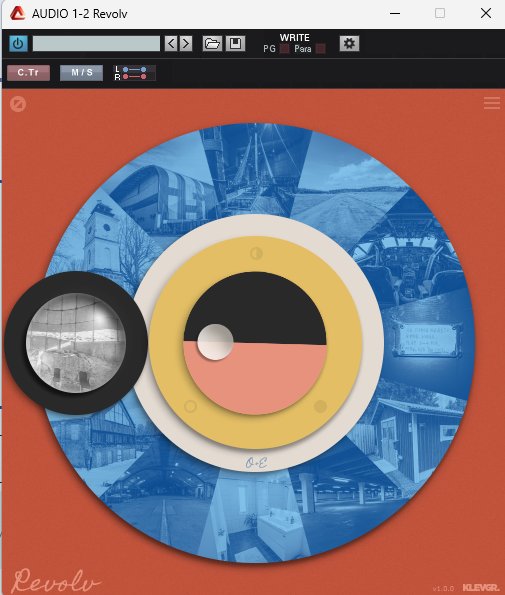Image resolution: width=505 pixels, height=595 pixels.
Task: Go to the previous preset arrow
Action: point(171,44)
